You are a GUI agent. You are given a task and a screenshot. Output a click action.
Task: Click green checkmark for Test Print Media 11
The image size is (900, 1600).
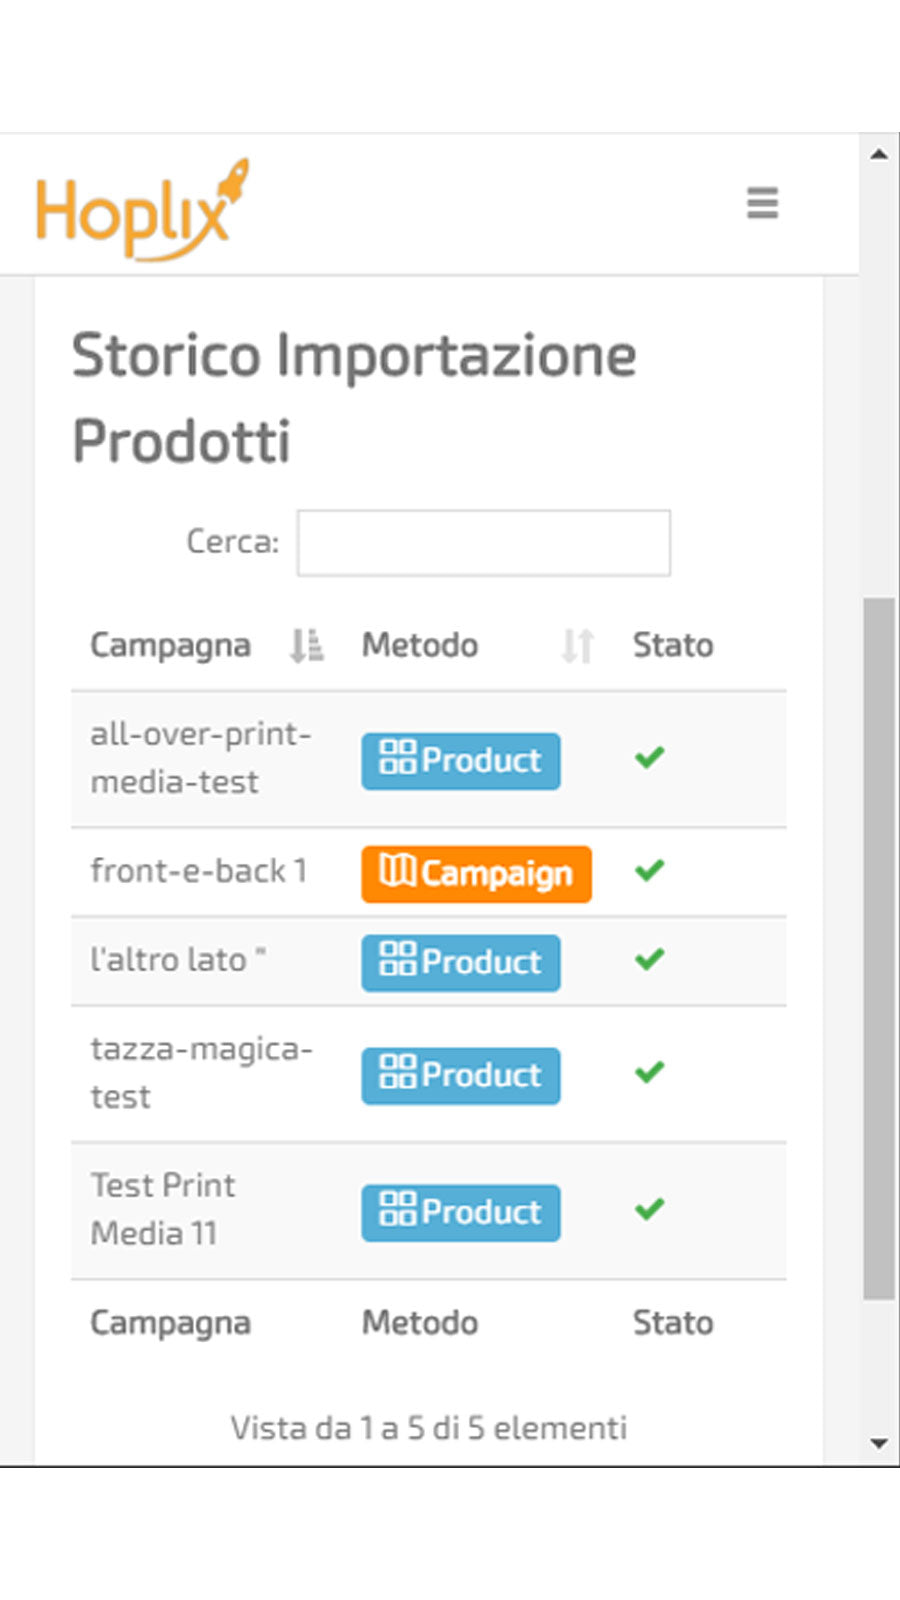(x=649, y=1210)
